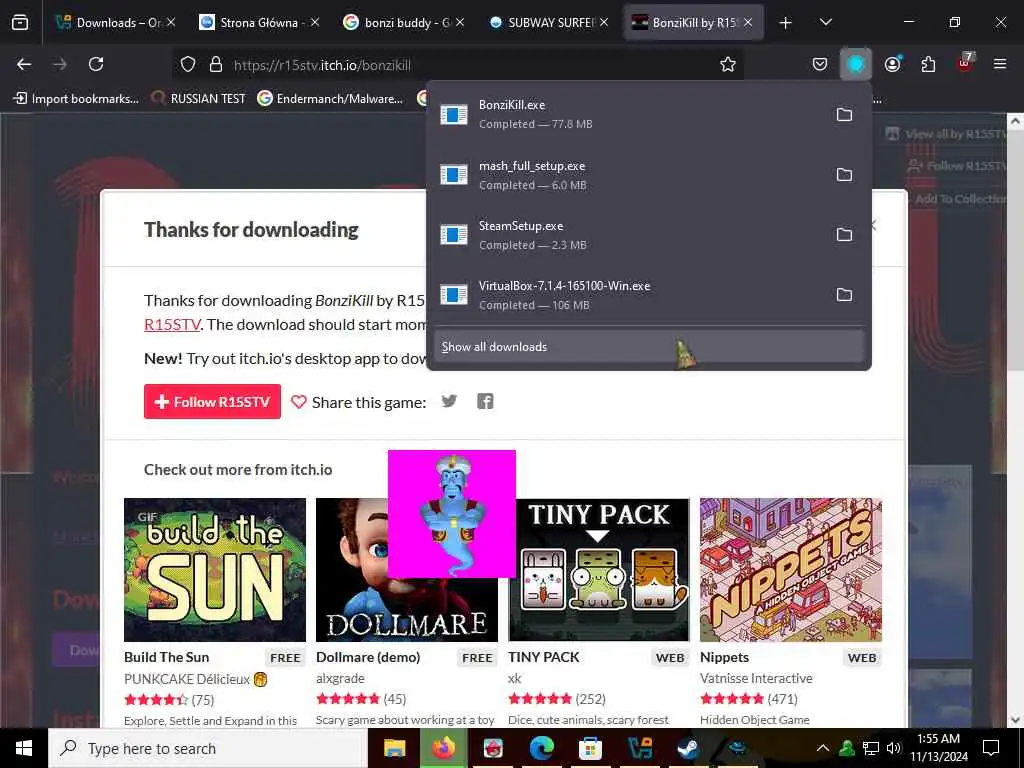Show mash_full_setup.exe in folder

pos(844,175)
